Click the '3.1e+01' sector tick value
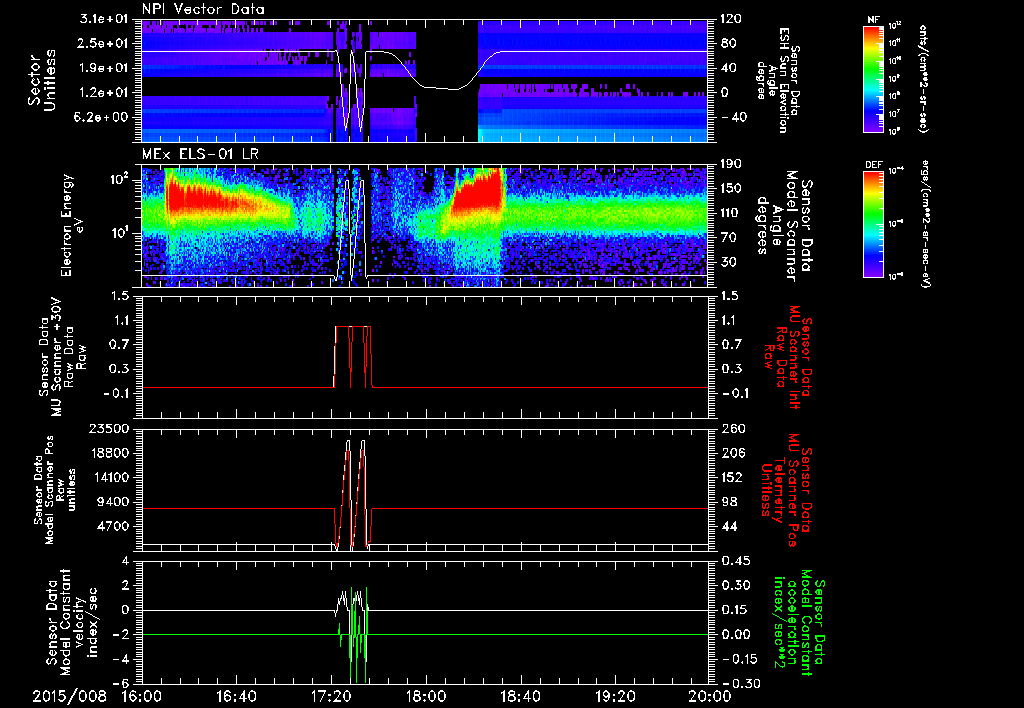This screenshot has width=1024, height=708. pos(103,20)
